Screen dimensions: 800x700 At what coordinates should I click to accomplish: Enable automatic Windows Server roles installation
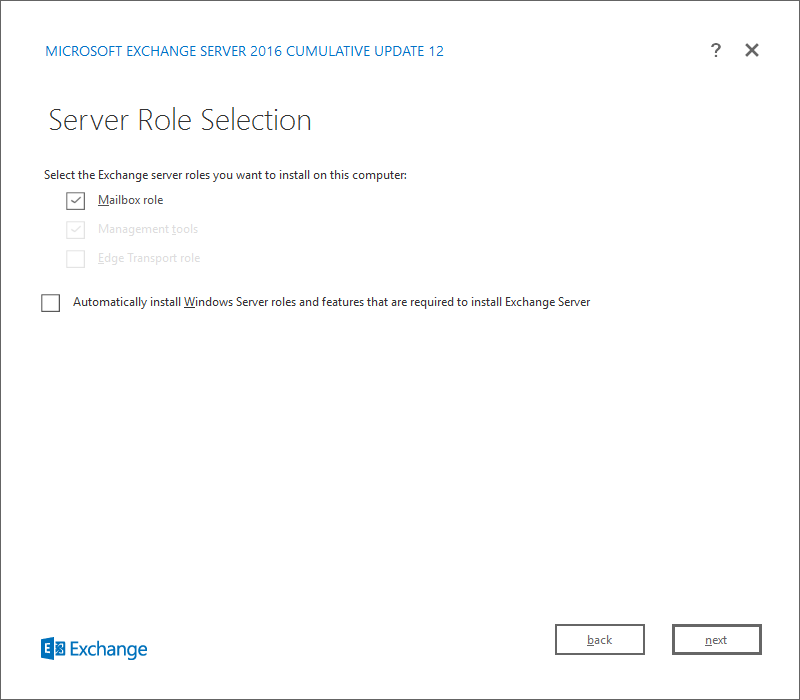(x=51, y=303)
